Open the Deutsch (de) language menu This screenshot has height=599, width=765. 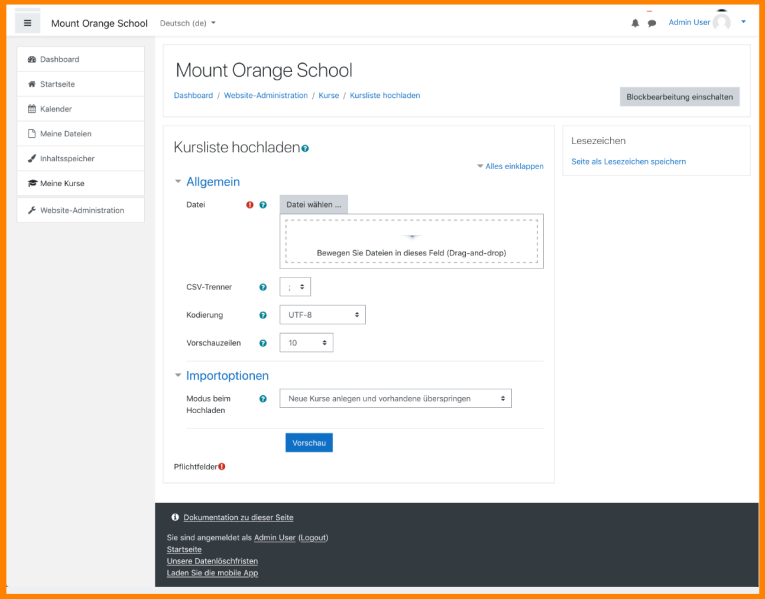pos(187,23)
